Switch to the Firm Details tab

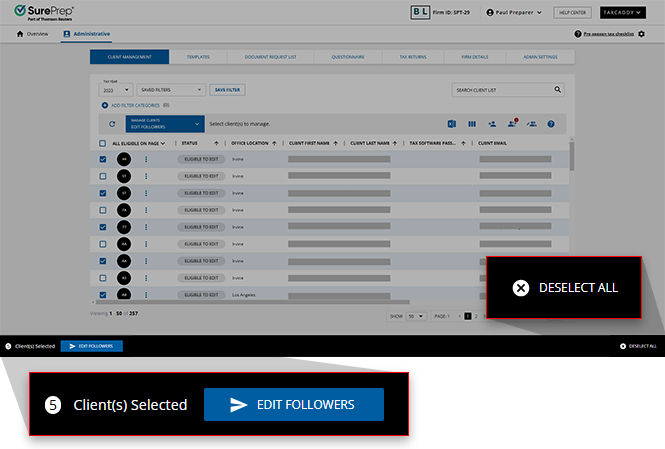click(475, 57)
